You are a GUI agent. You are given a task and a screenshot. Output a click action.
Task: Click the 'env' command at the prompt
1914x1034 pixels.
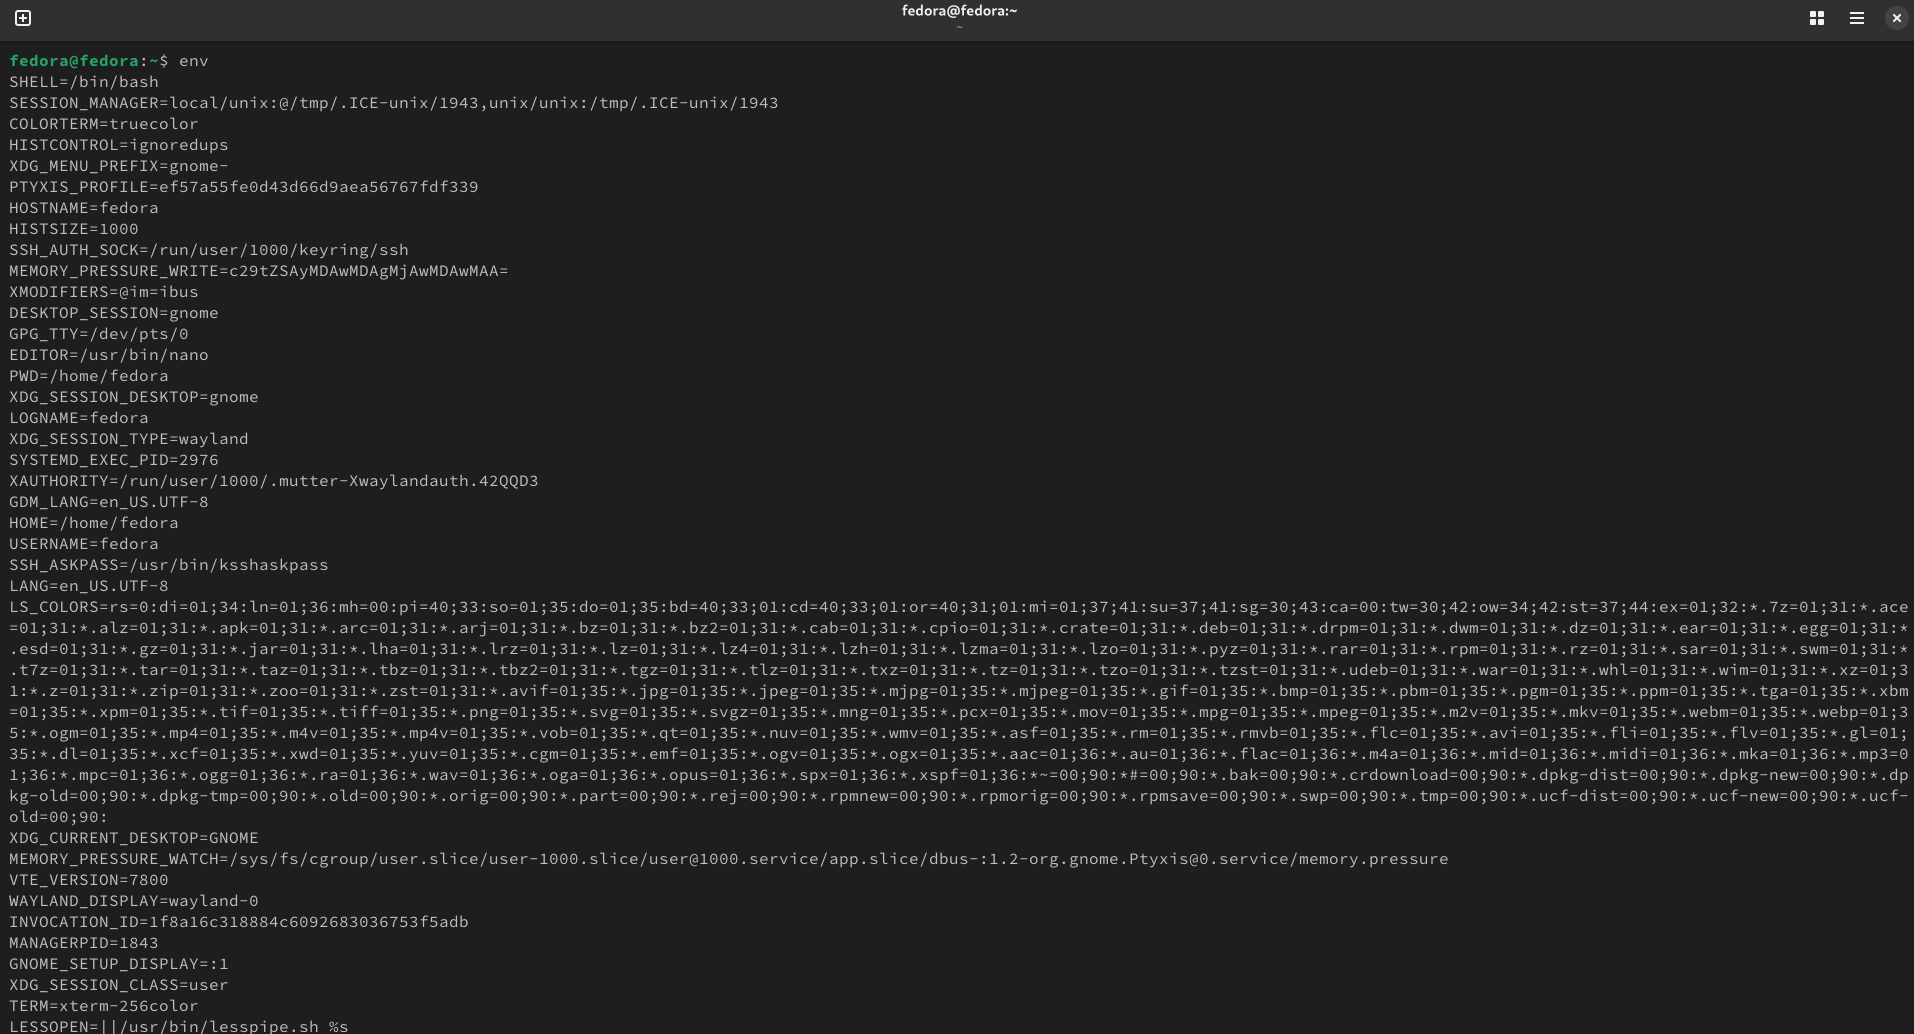193,61
